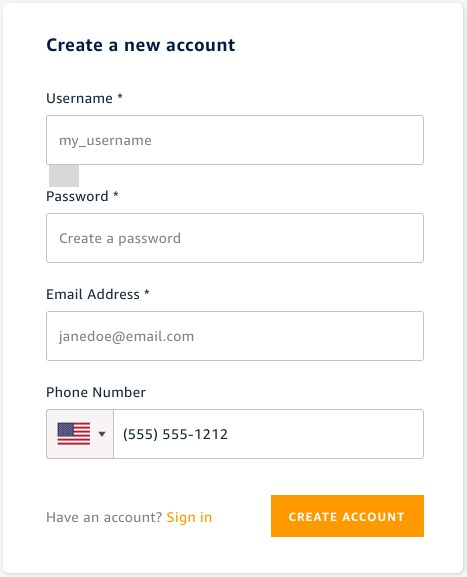Click the Password field label
This screenshot has width=467, height=577.
point(77,197)
